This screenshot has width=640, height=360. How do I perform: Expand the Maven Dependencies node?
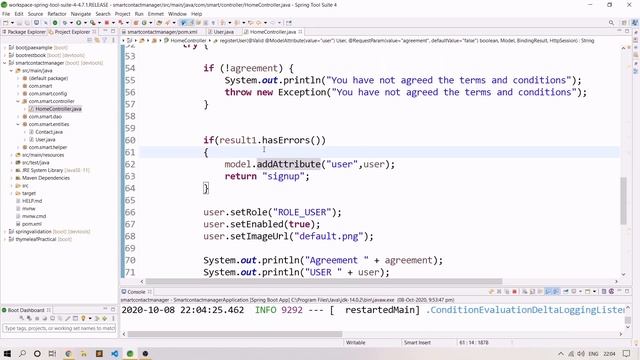(11, 178)
